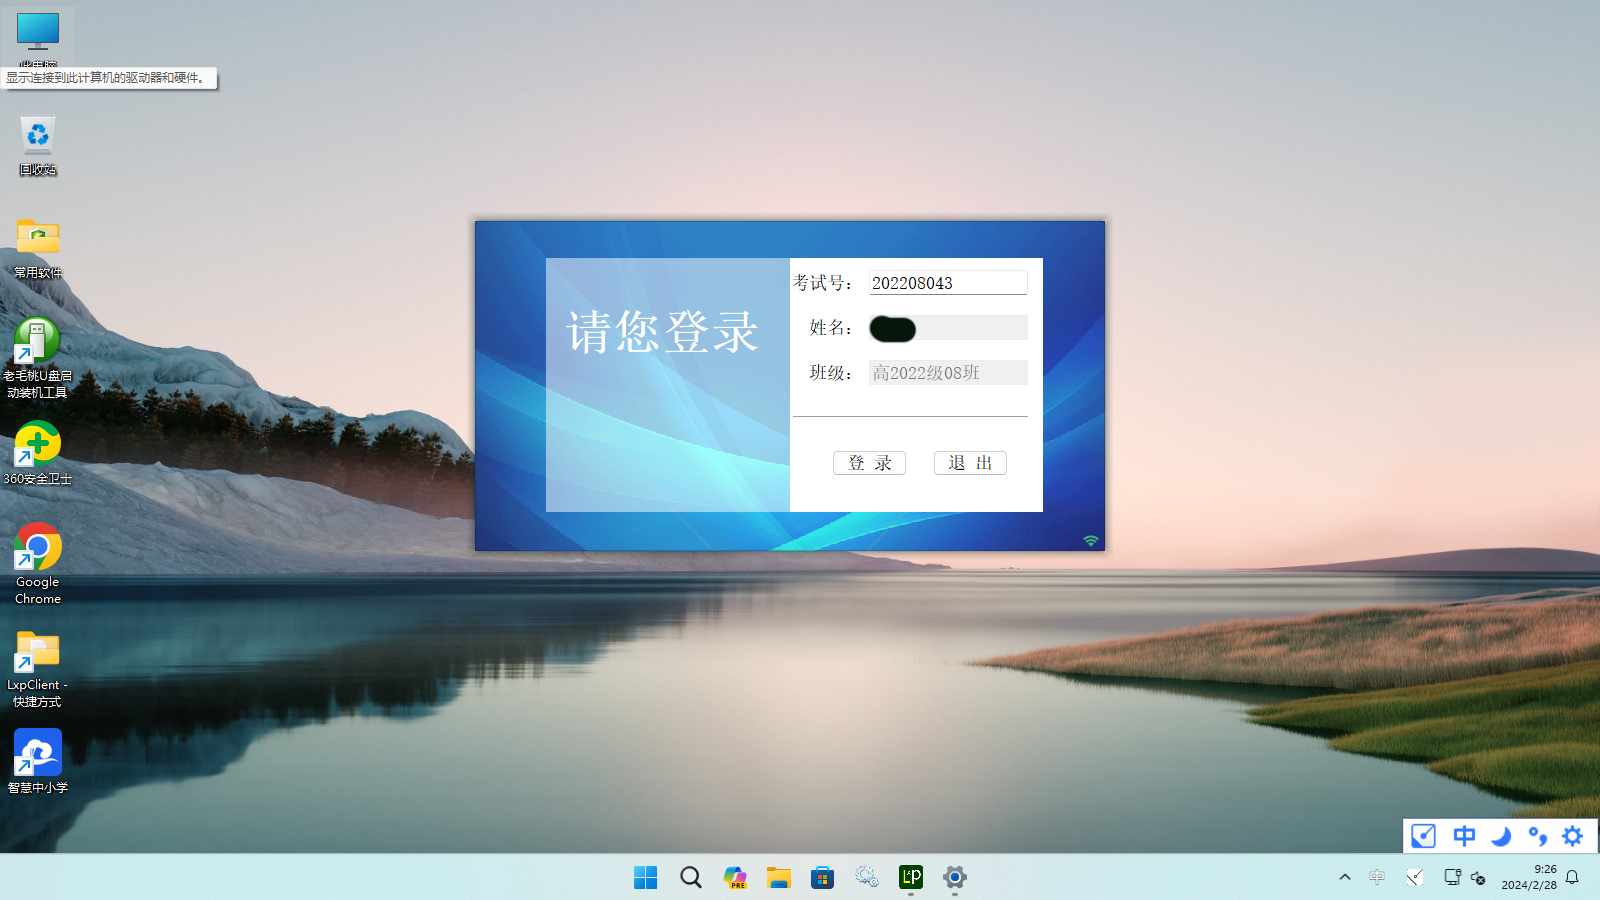
Task: Click the 班级 class field
Action: point(947,373)
